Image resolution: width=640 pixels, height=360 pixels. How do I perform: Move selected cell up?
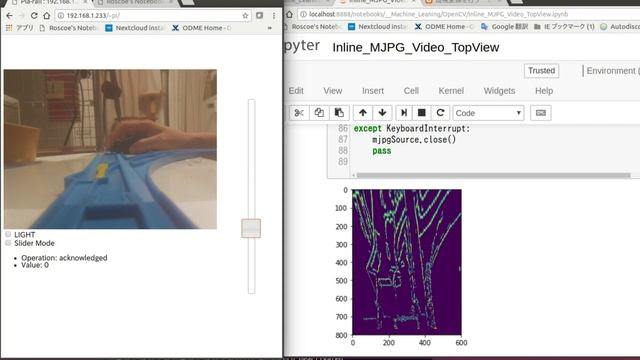pos(362,113)
